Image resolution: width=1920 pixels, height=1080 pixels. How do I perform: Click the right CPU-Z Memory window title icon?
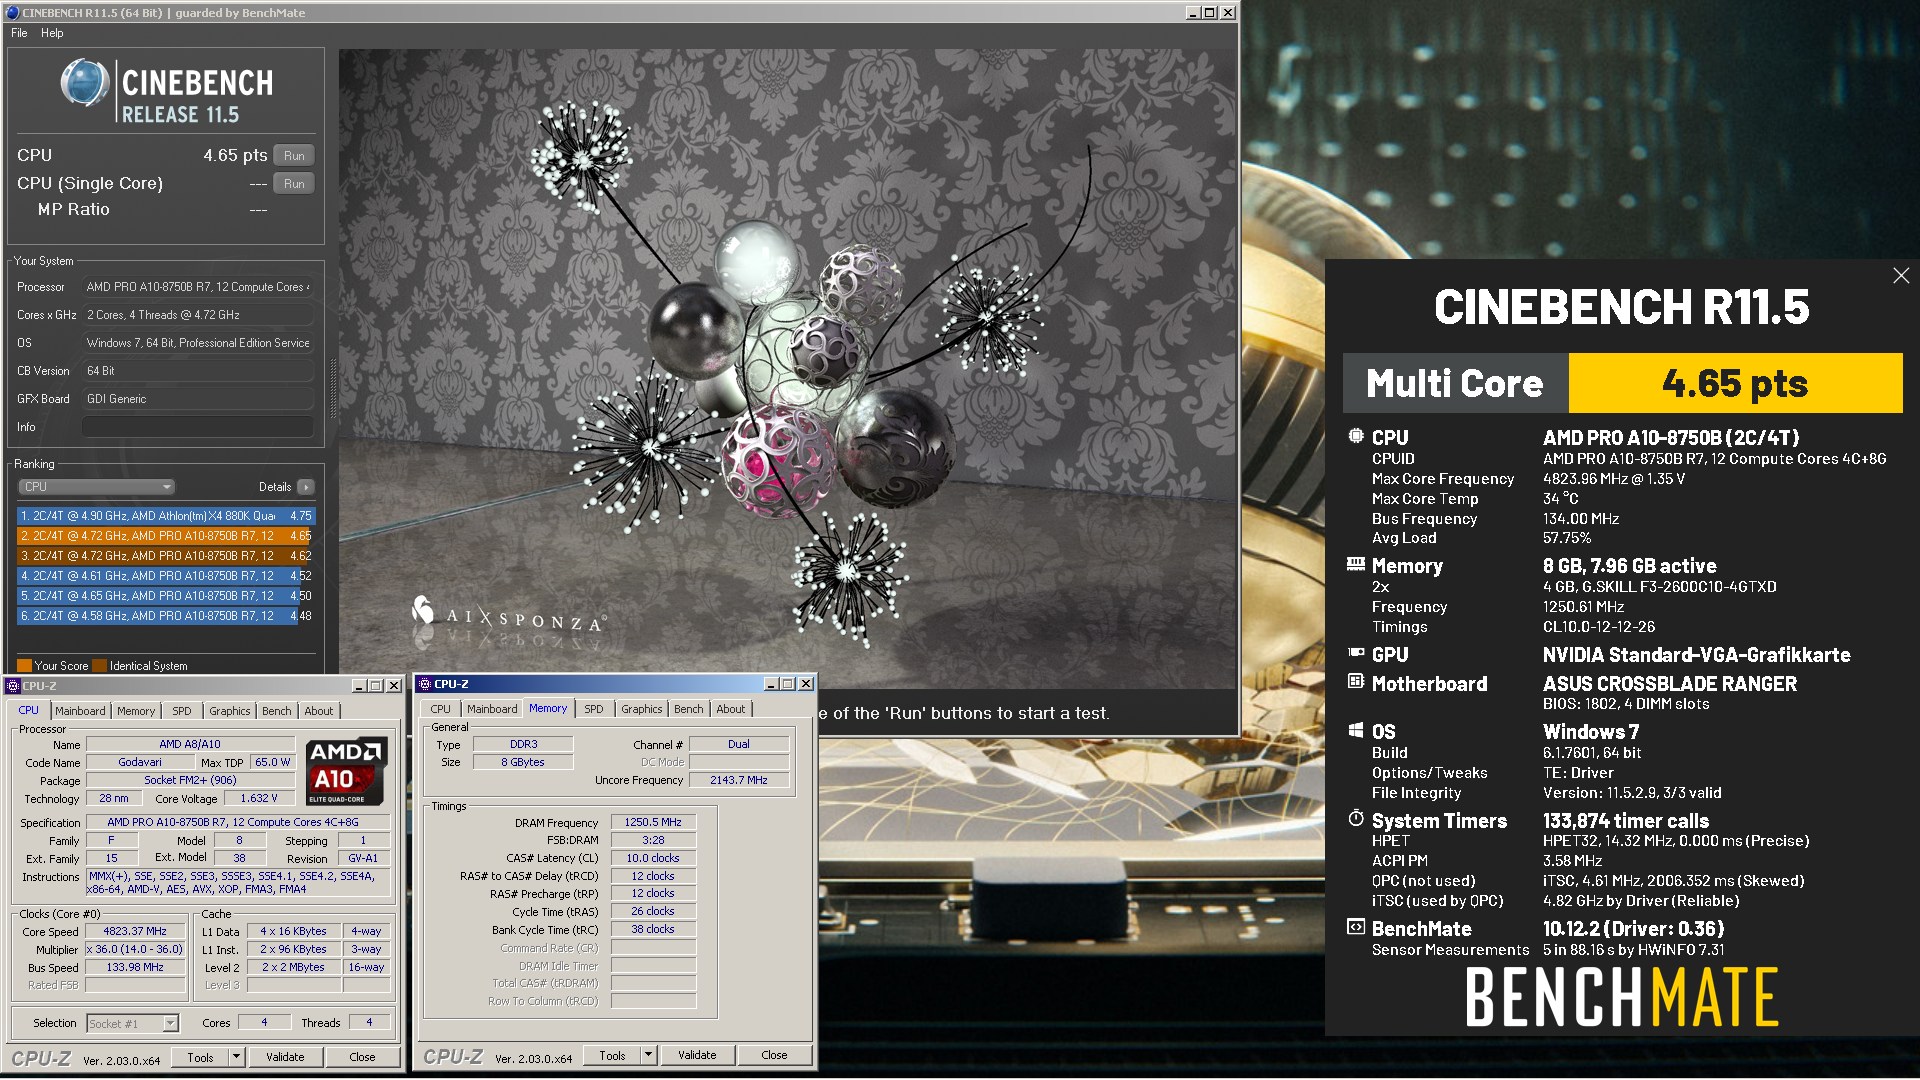(425, 684)
